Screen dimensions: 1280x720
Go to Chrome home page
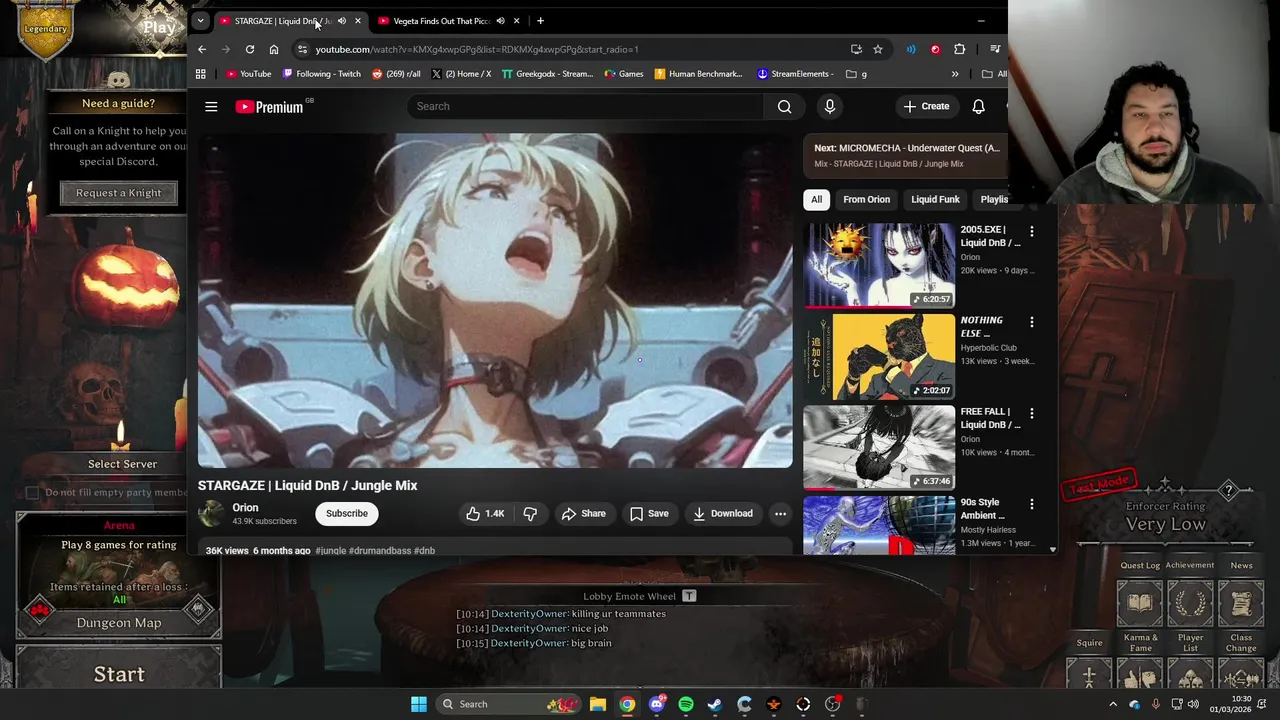[274, 49]
